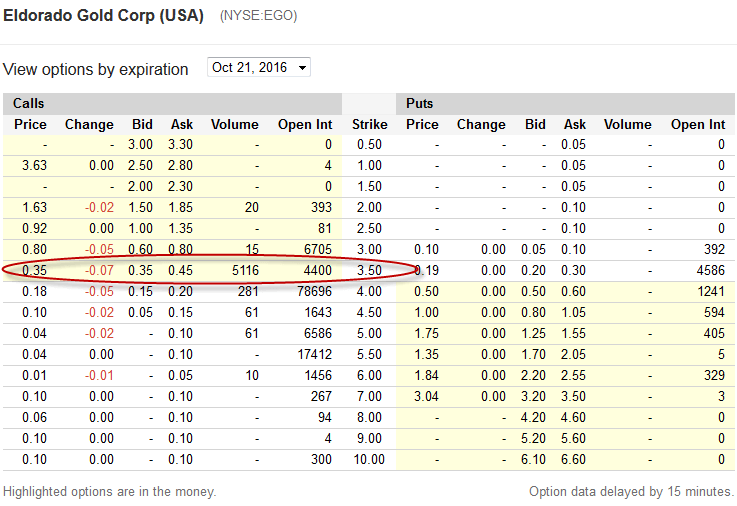
Task: Click the call price 1.63
Action: pos(34,208)
